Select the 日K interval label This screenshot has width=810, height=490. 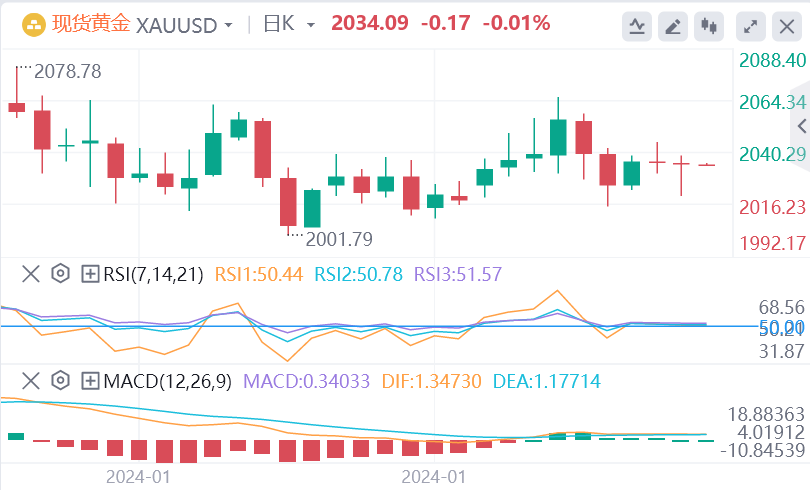(x=279, y=24)
